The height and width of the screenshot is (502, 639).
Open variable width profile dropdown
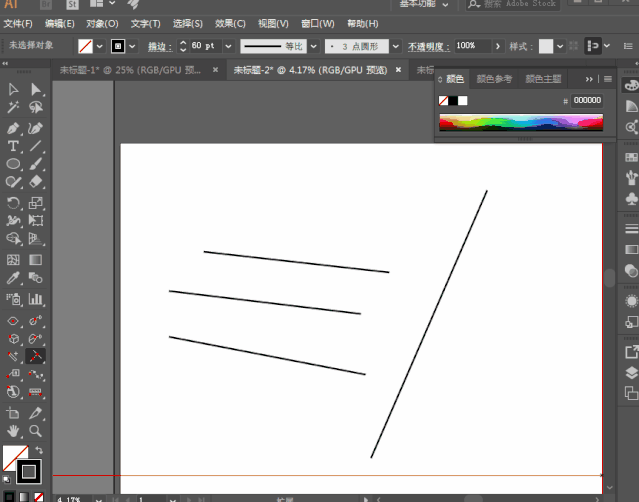(x=313, y=46)
